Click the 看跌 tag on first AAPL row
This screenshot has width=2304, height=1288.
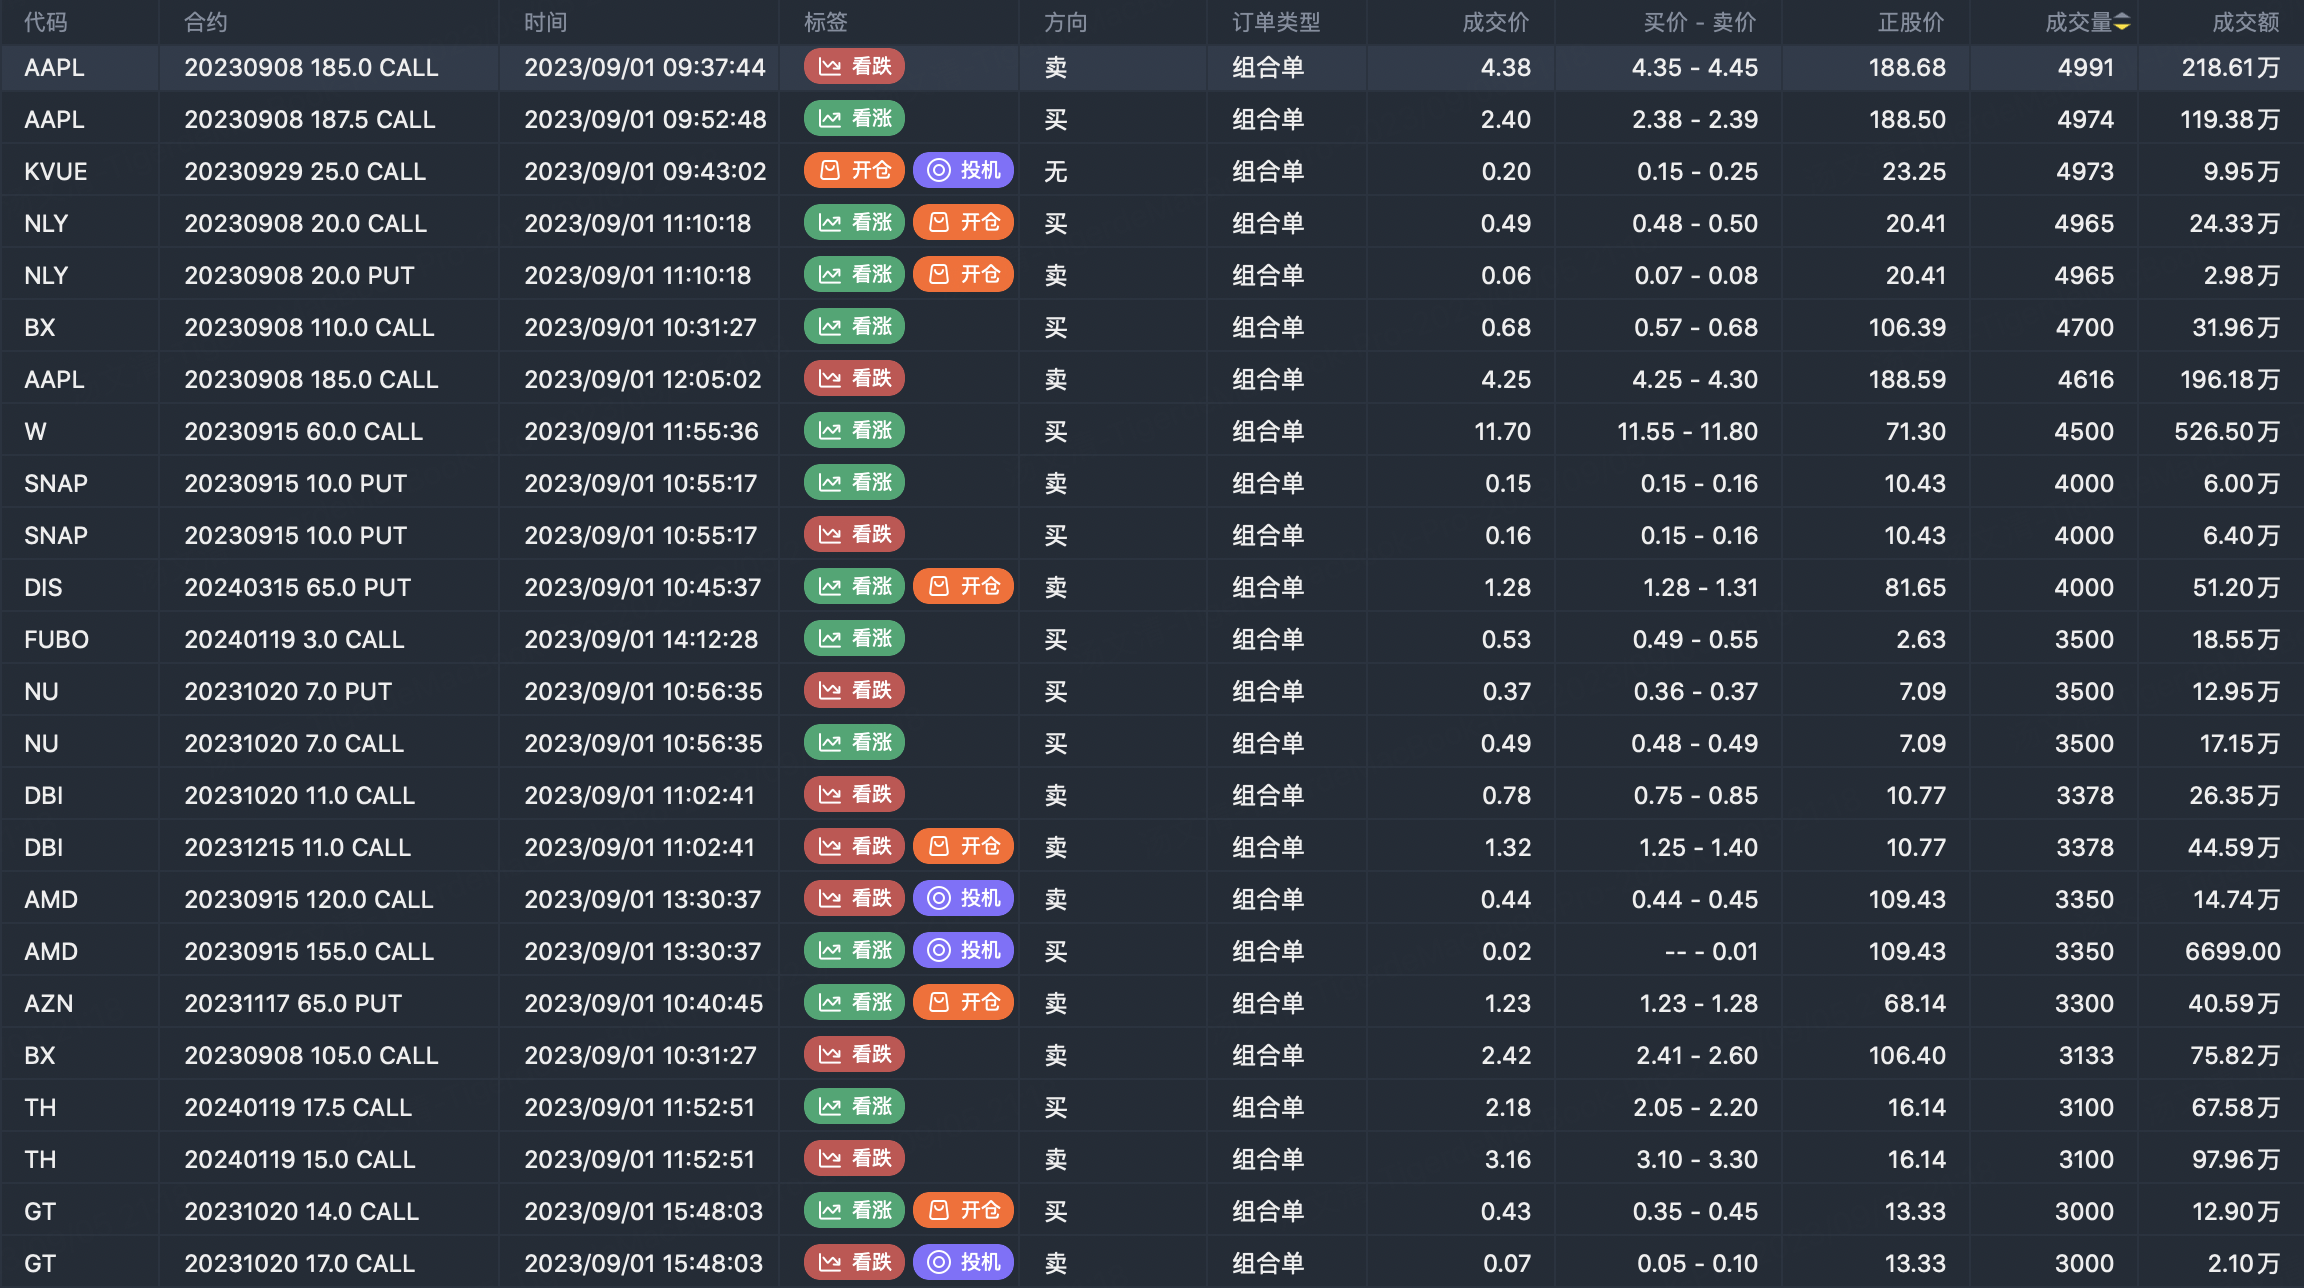point(854,67)
